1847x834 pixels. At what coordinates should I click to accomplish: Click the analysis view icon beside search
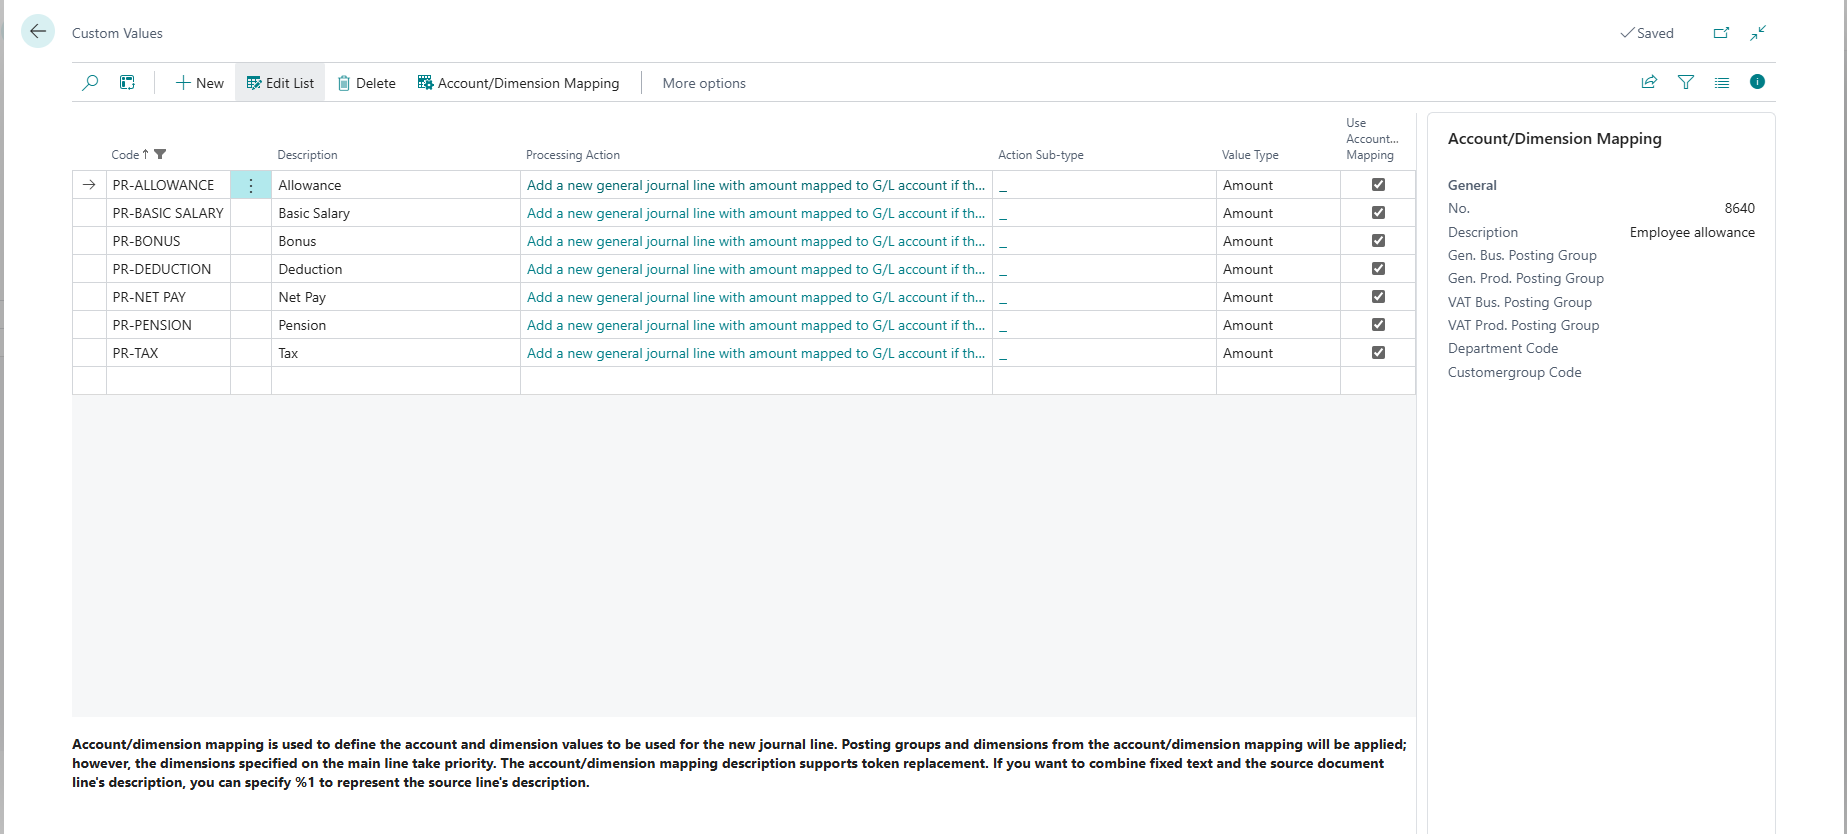click(127, 83)
